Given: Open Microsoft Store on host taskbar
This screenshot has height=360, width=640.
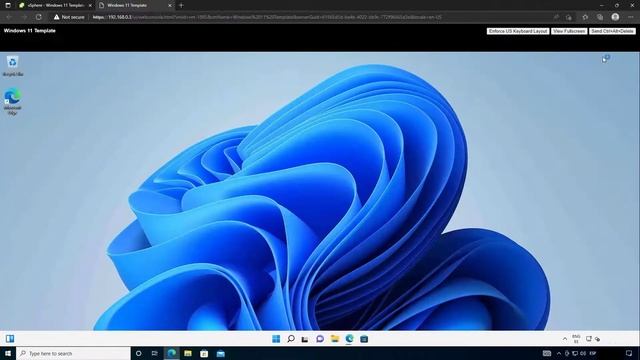Looking at the screenshot, I should click(x=204, y=353).
